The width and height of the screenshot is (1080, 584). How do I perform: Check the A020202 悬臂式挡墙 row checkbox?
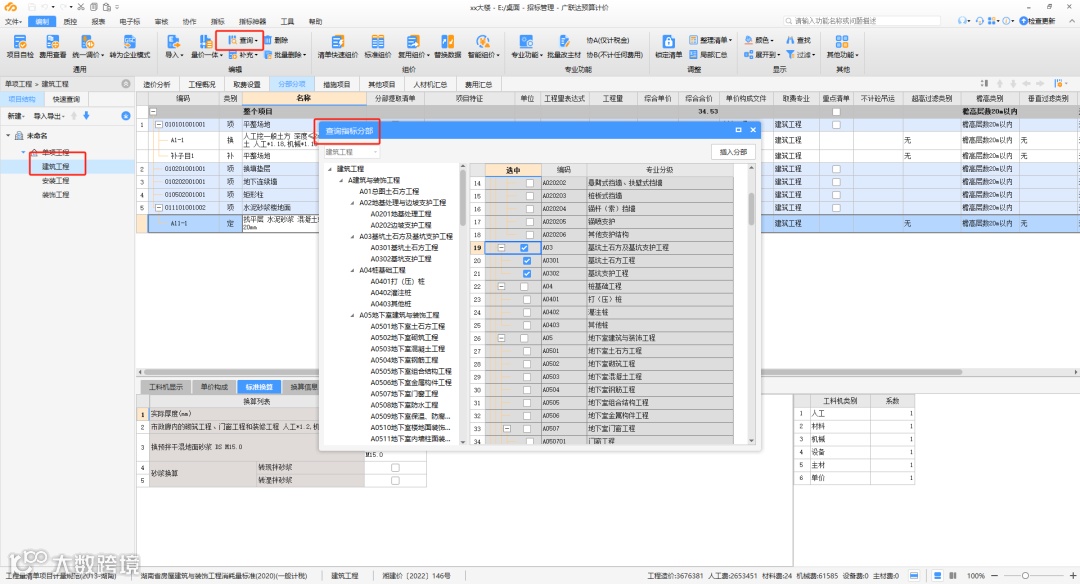click(530, 183)
